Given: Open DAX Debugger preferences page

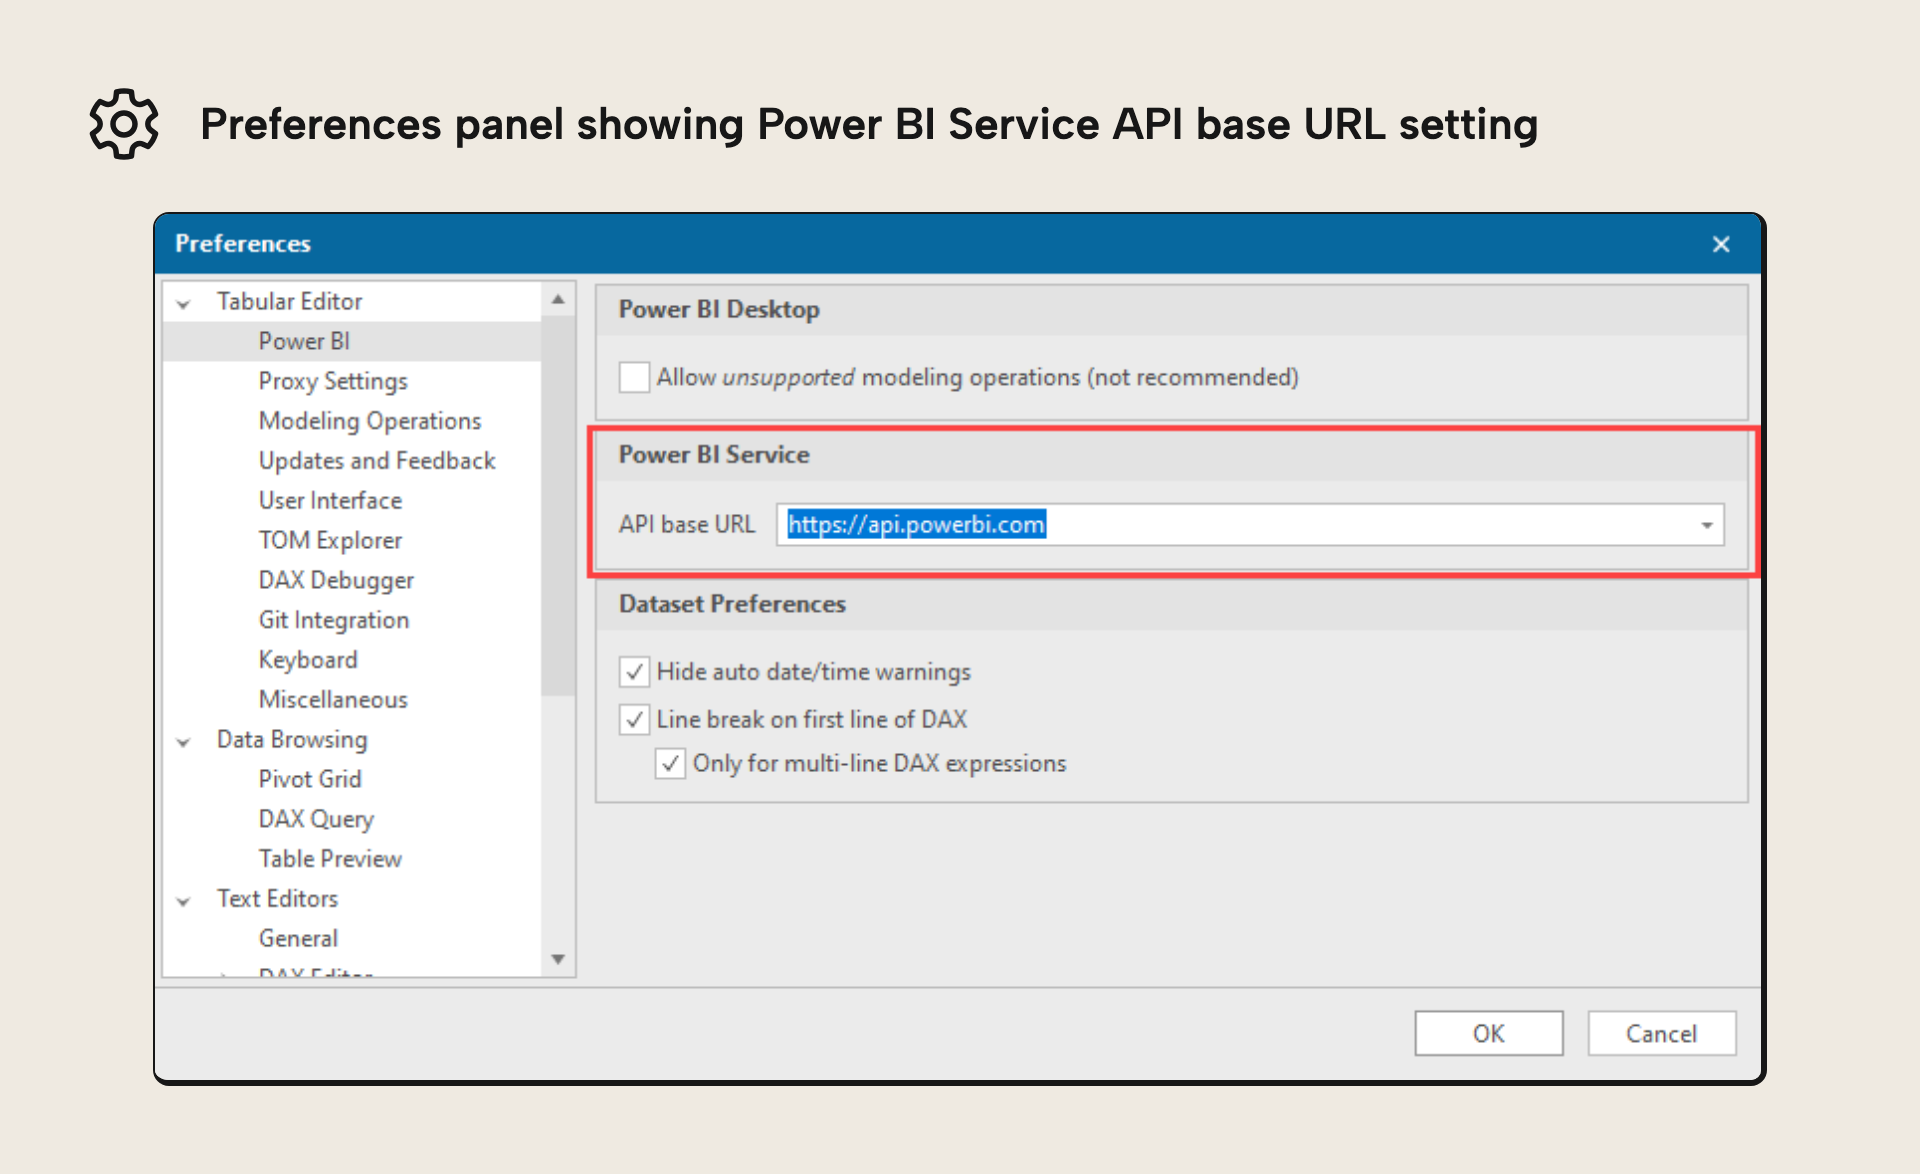Looking at the screenshot, I should tap(336, 580).
